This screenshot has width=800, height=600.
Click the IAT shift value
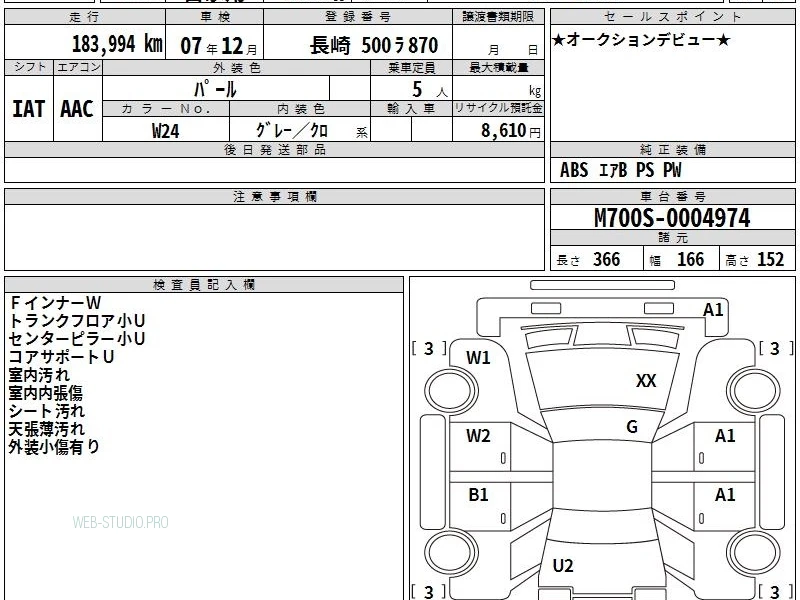[x=29, y=109]
